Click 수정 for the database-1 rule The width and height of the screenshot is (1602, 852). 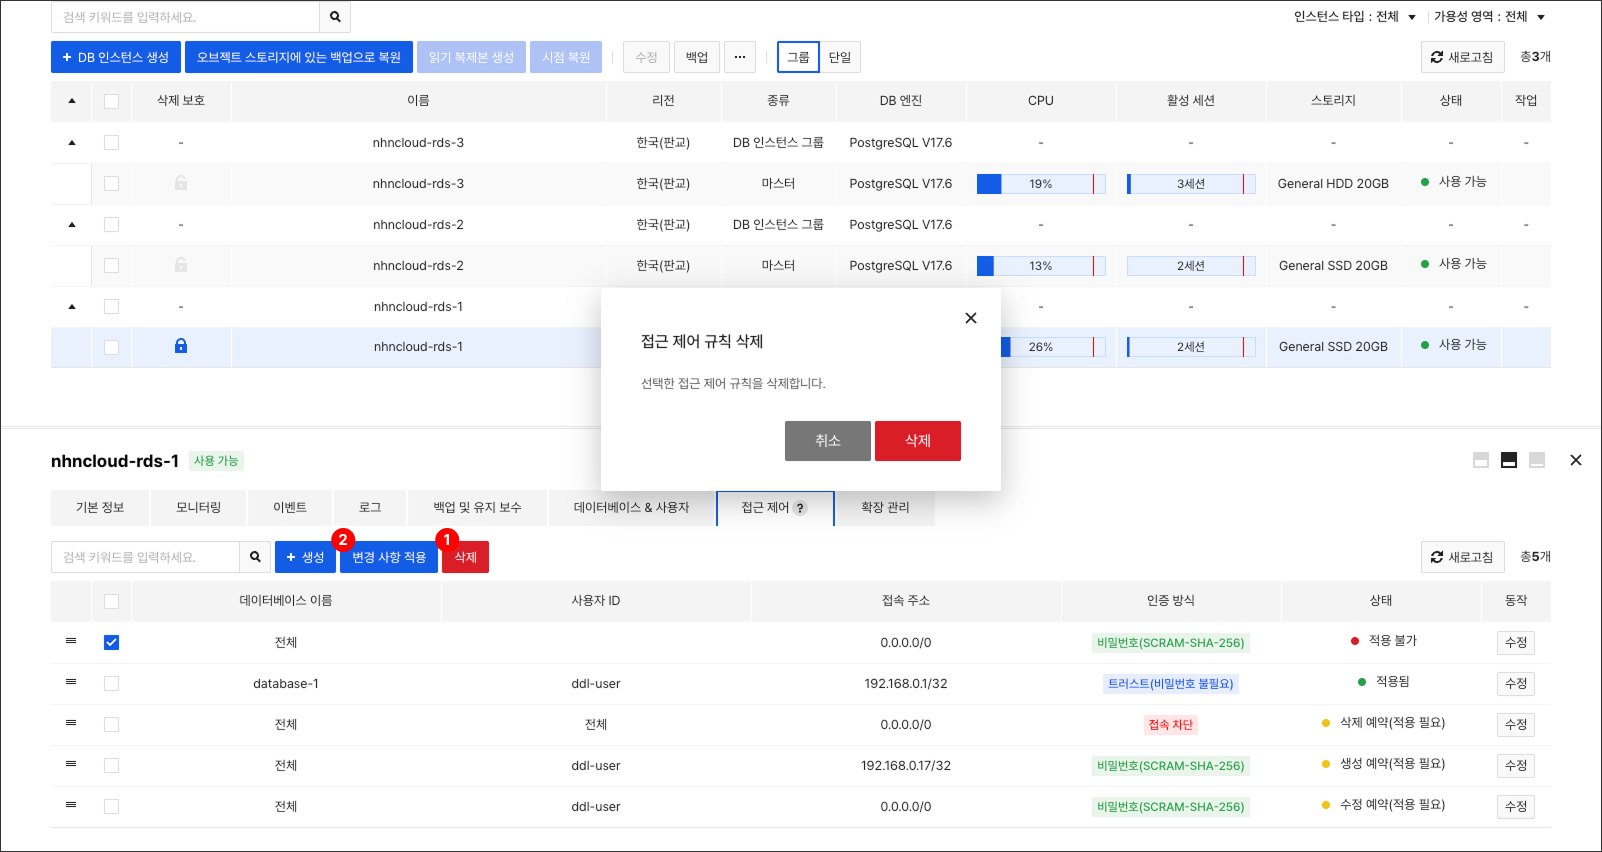pyautogui.click(x=1516, y=684)
